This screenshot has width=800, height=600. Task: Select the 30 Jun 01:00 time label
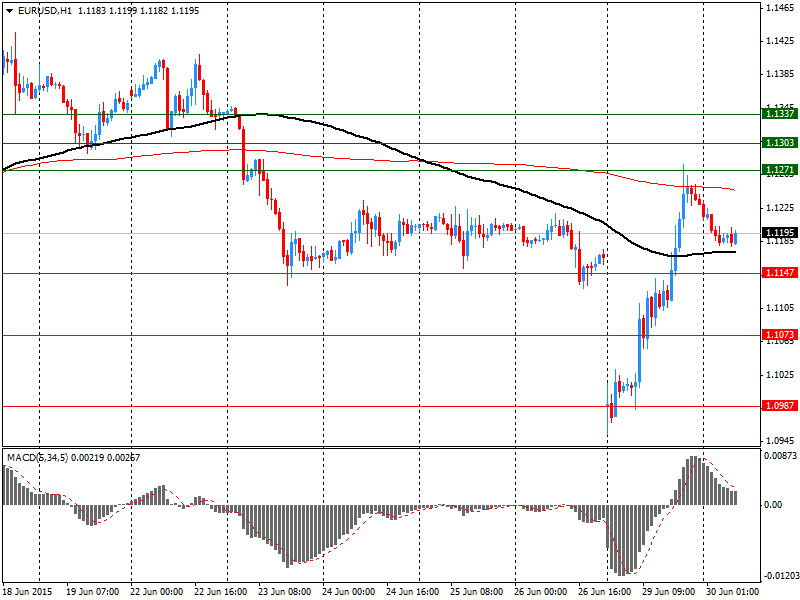(732, 592)
